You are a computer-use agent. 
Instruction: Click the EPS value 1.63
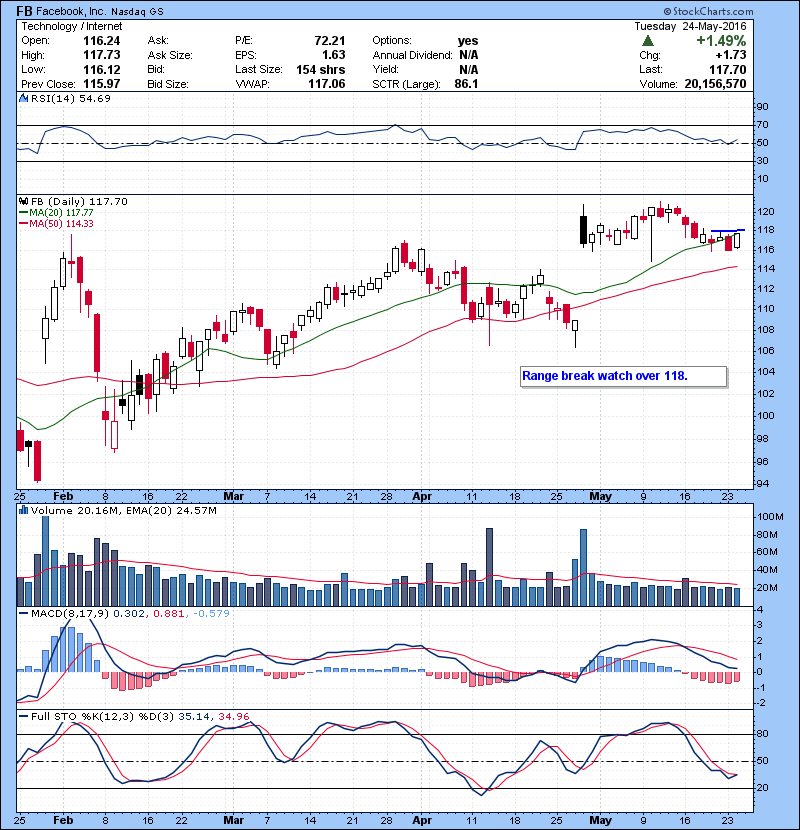[x=334, y=55]
